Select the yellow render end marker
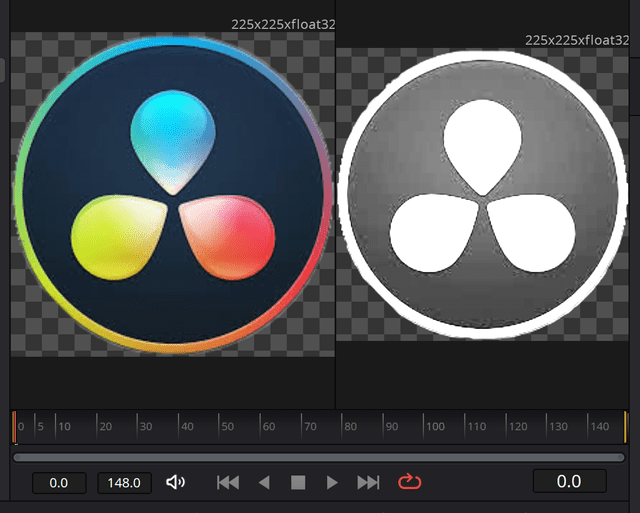The height and width of the screenshot is (513, 640). [625, 427]
